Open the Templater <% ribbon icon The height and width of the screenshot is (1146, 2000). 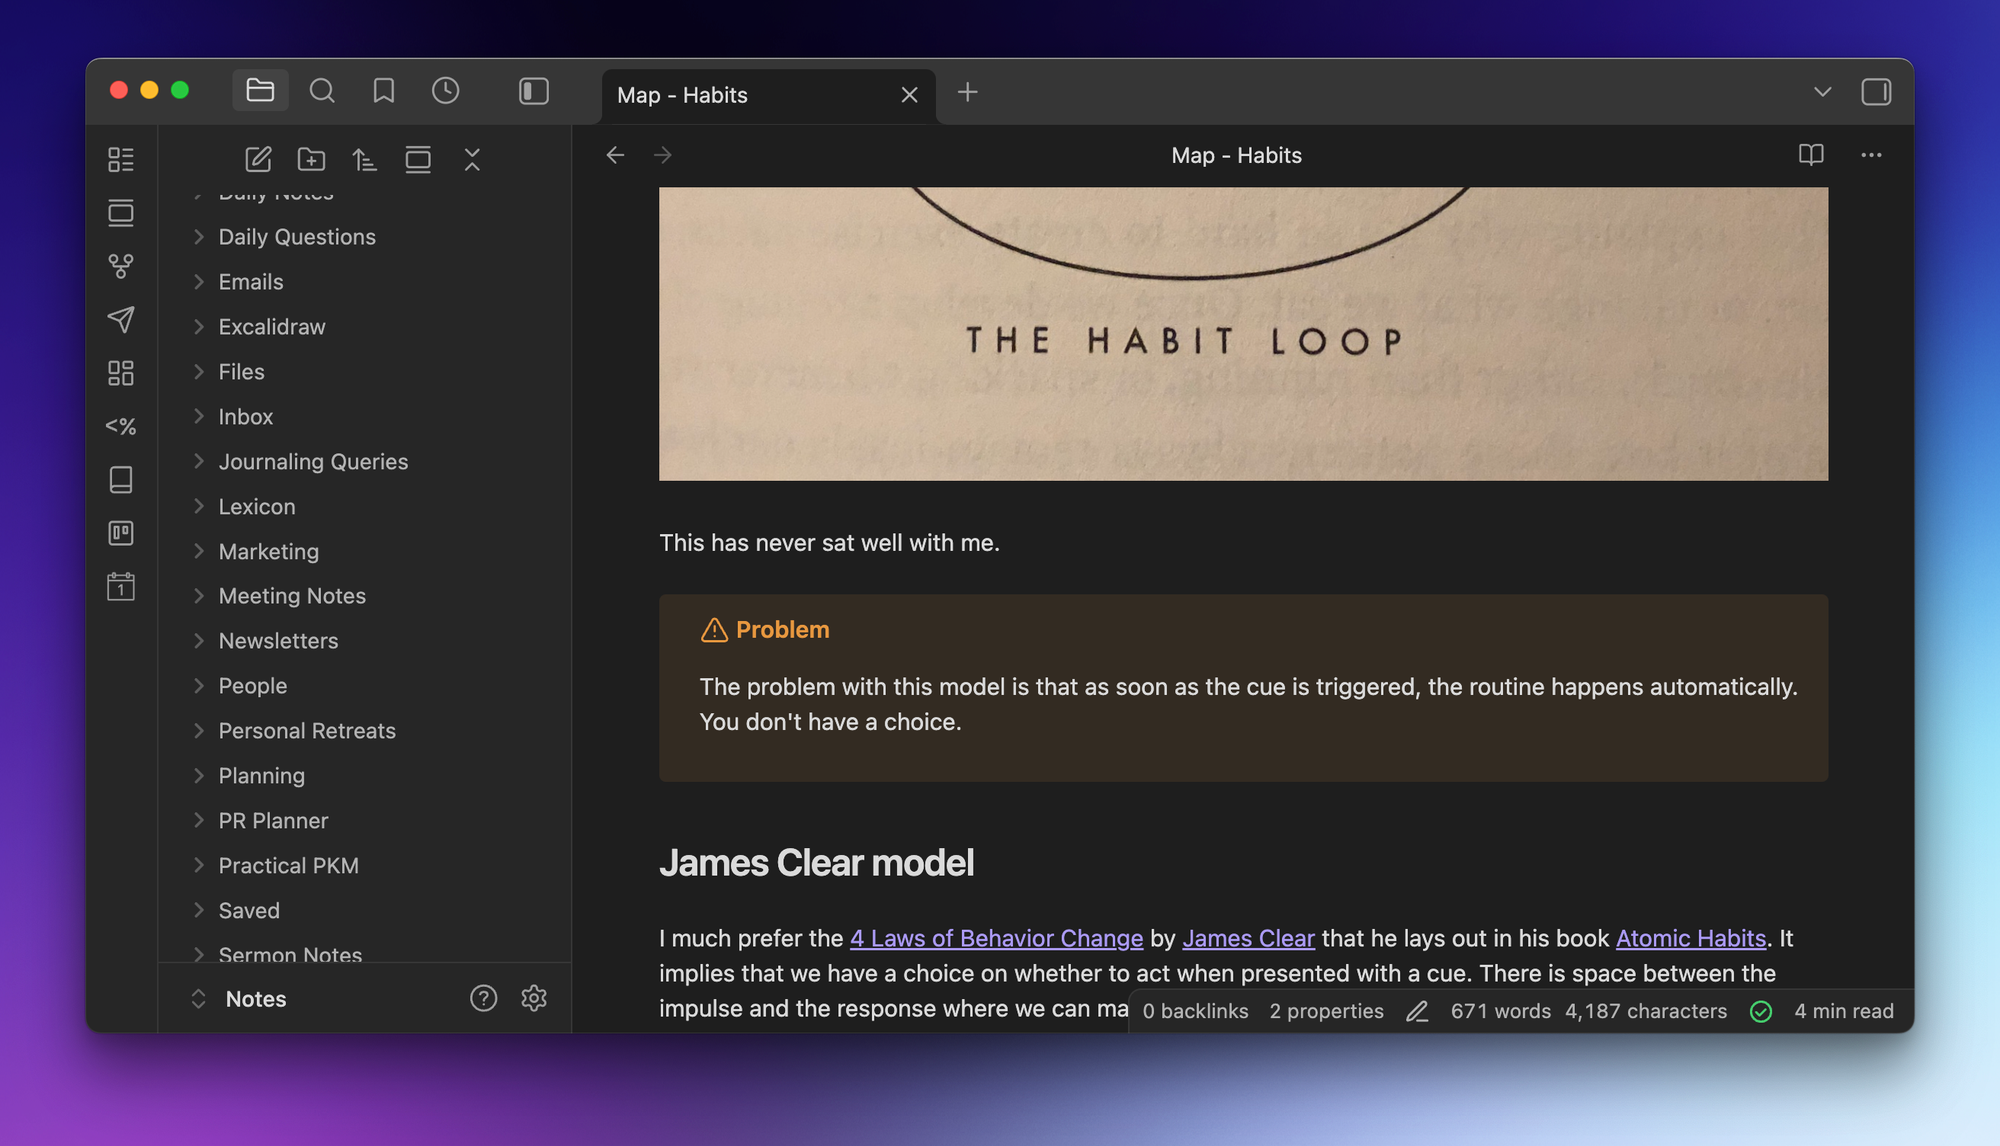point(121,426)
